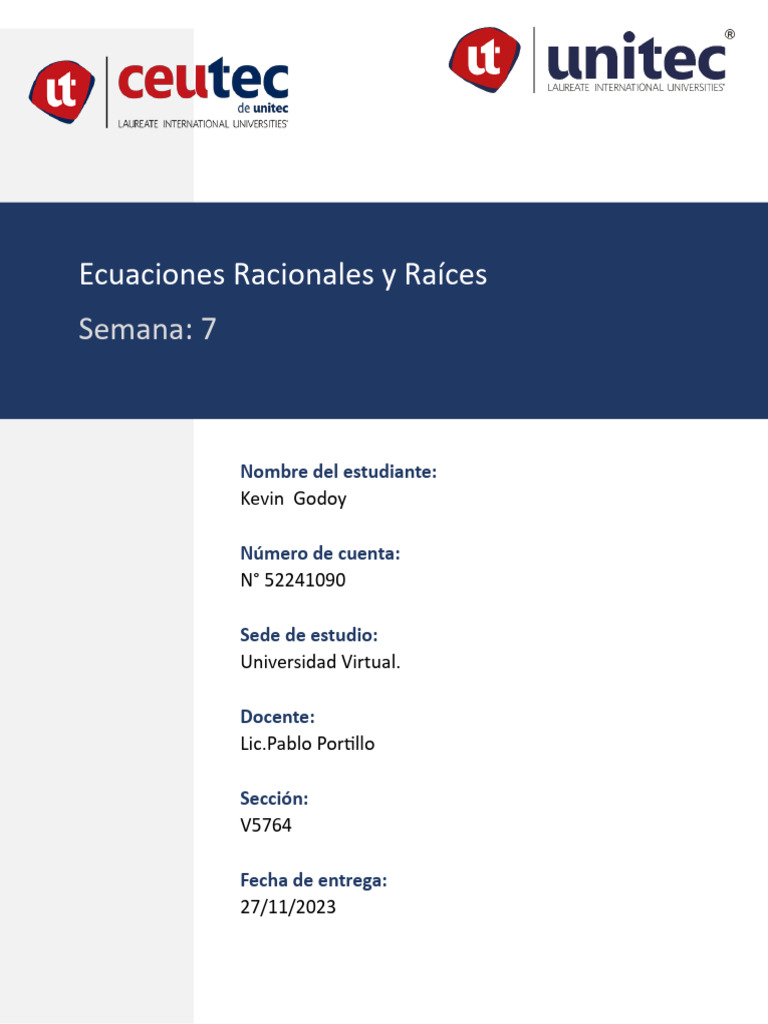The image size is (768, 1024).
Task: Click the Unitec red shield logo icon
Action: point(484,59)
